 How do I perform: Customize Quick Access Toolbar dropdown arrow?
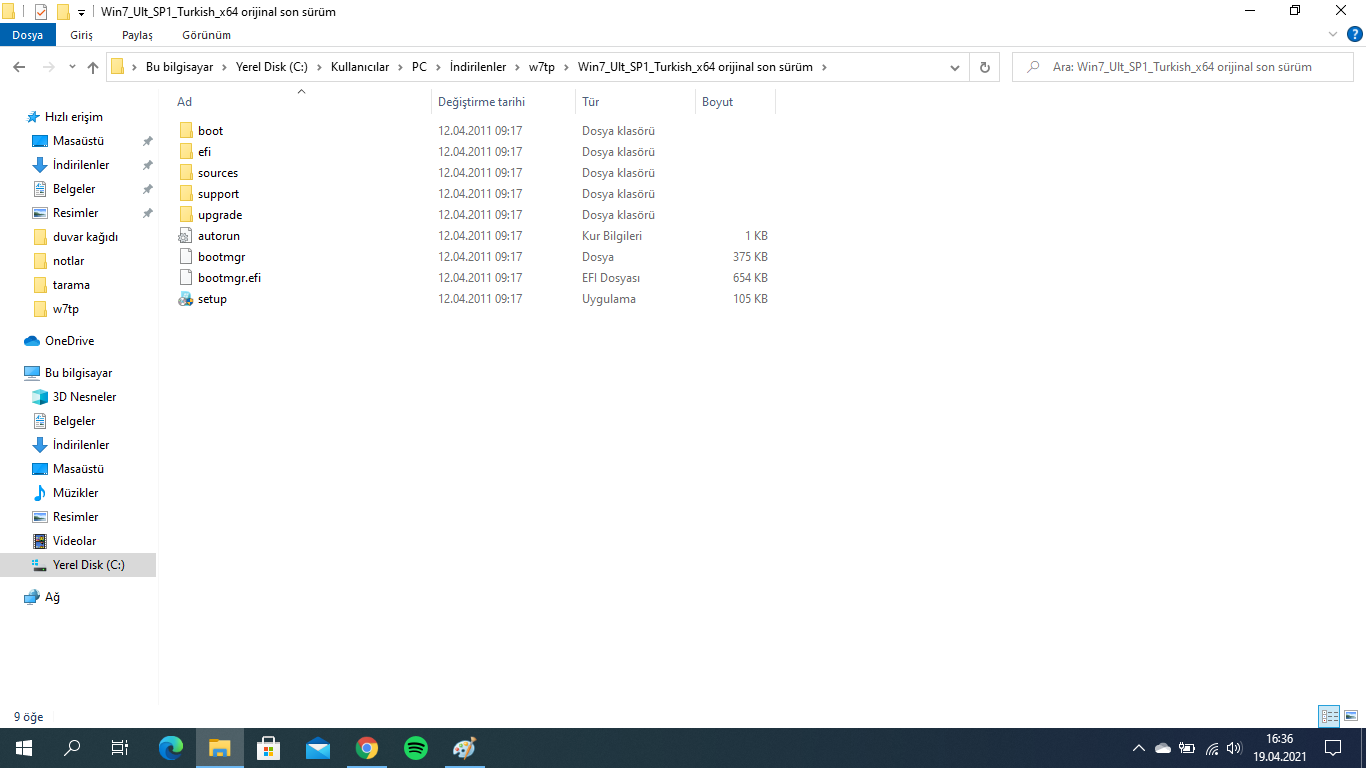(81, 12)
